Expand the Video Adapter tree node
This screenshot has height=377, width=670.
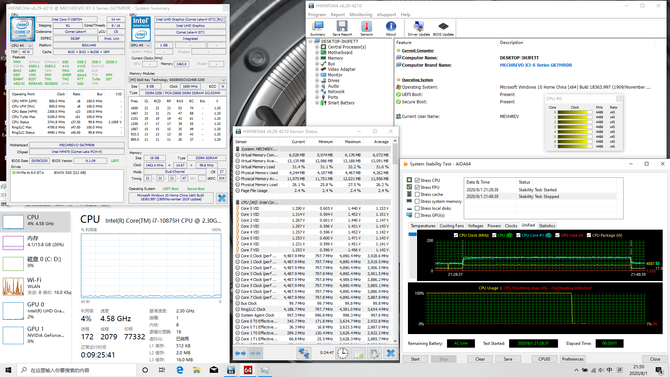click(317, 69)
